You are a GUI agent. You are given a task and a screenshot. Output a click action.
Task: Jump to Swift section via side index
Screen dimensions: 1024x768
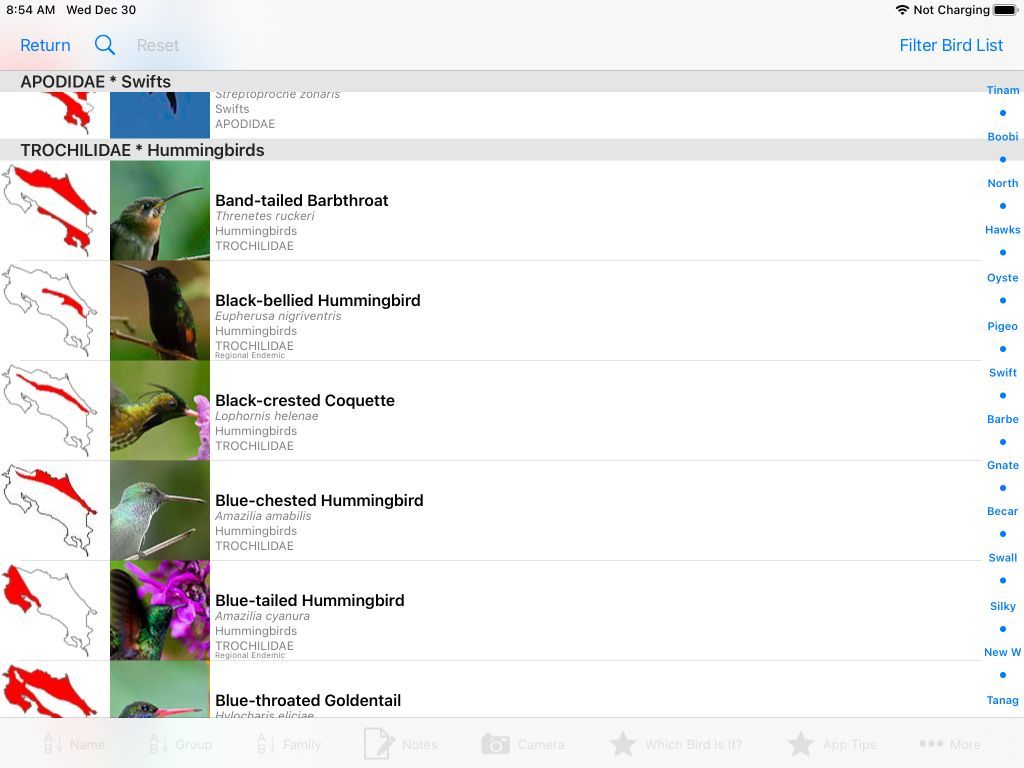(1002, 372)
